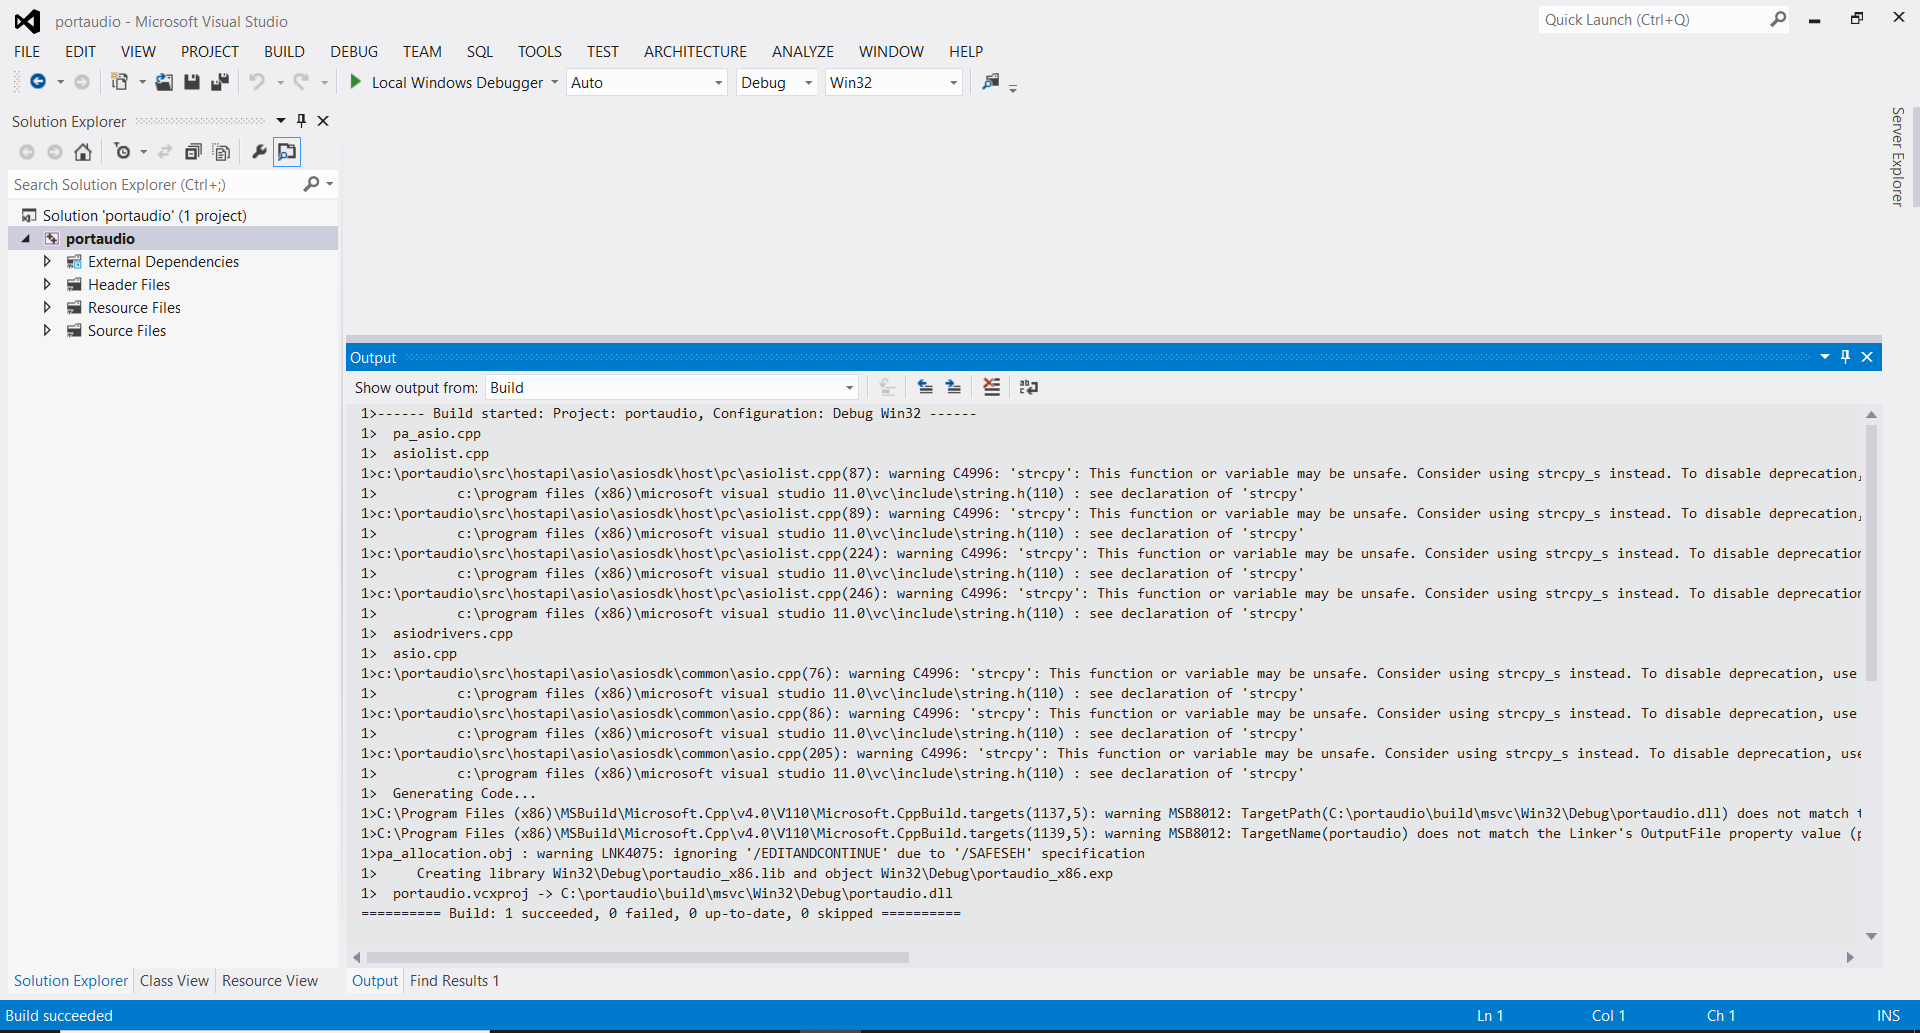The height and width of the screenshot is (1033, 1920).
Task: Click the Save icon in toolbar
Action: tap(192, 82)
